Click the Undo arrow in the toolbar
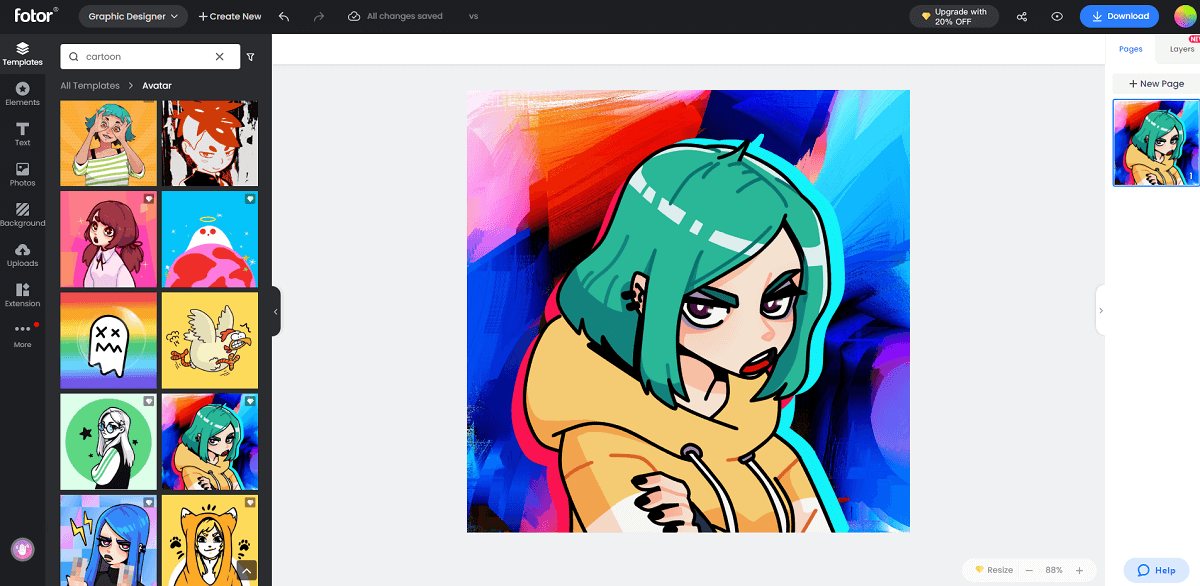Screen dimensions: 1200x586 point(283,16)
